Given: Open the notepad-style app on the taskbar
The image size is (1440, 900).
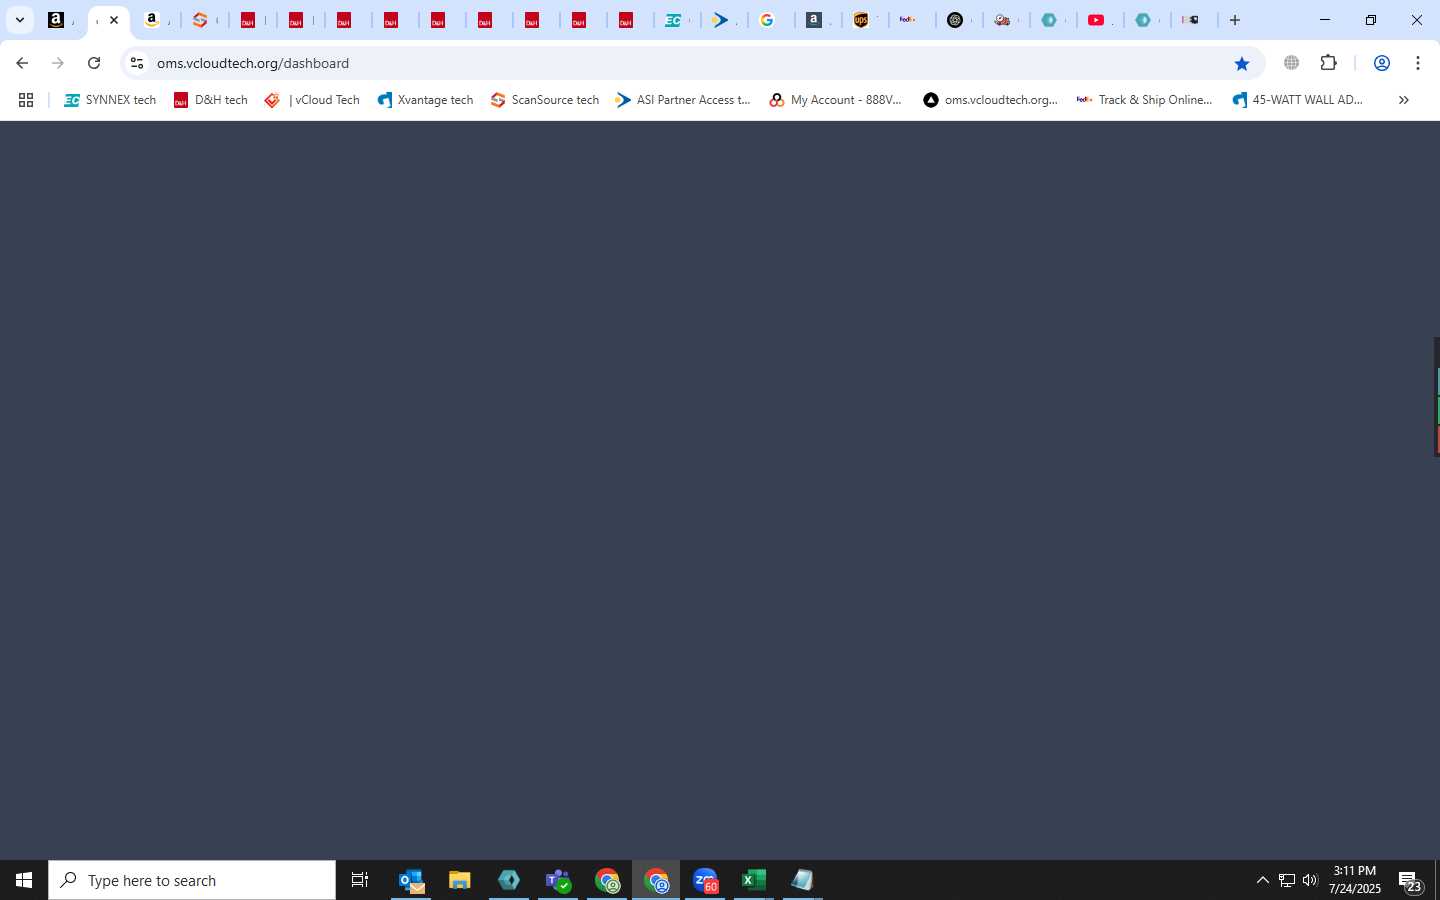Looking at the screenshot, I should click(x=803, y=880).
